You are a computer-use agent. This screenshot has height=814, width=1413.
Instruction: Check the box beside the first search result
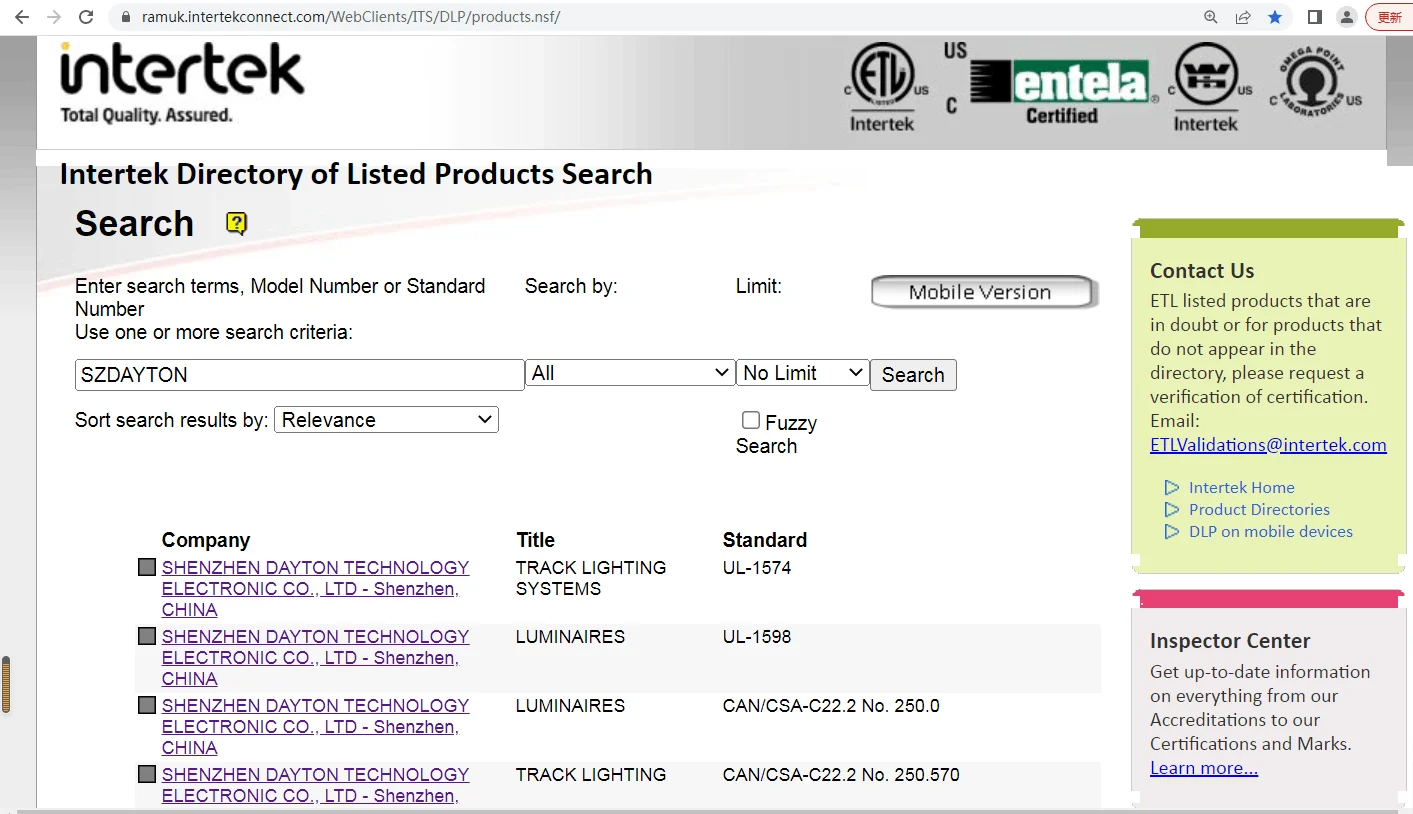146,566
